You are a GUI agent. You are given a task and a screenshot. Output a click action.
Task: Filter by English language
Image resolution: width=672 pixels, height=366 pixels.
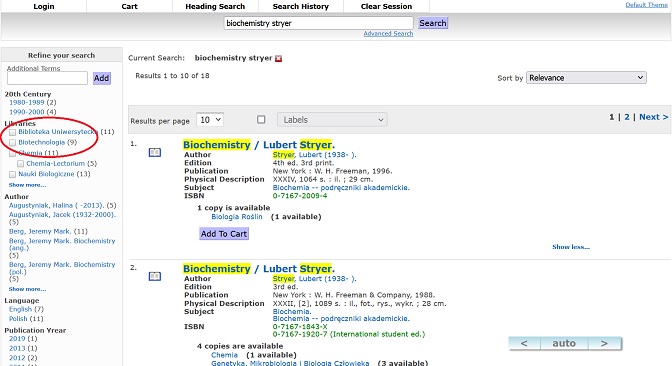(21, 309)
